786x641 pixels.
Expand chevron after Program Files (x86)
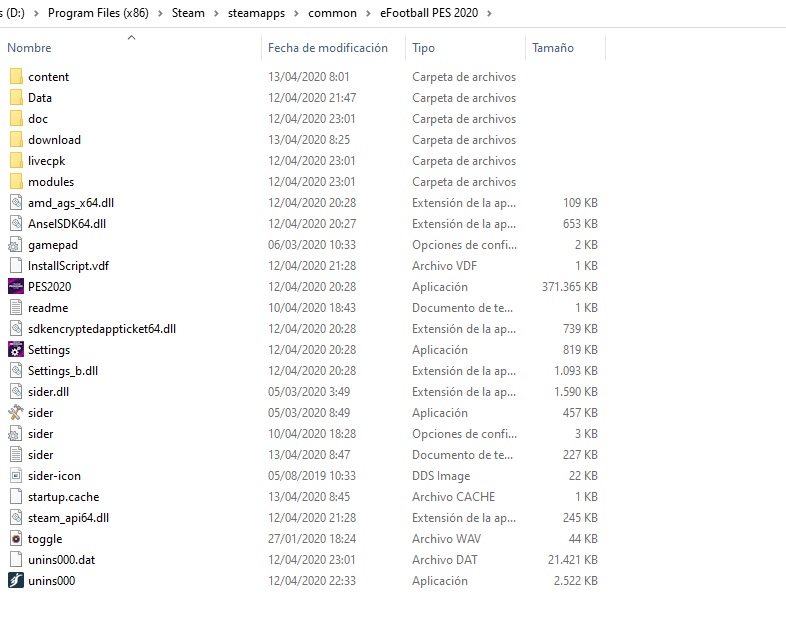pyautogui.click(x=160, y=14)
